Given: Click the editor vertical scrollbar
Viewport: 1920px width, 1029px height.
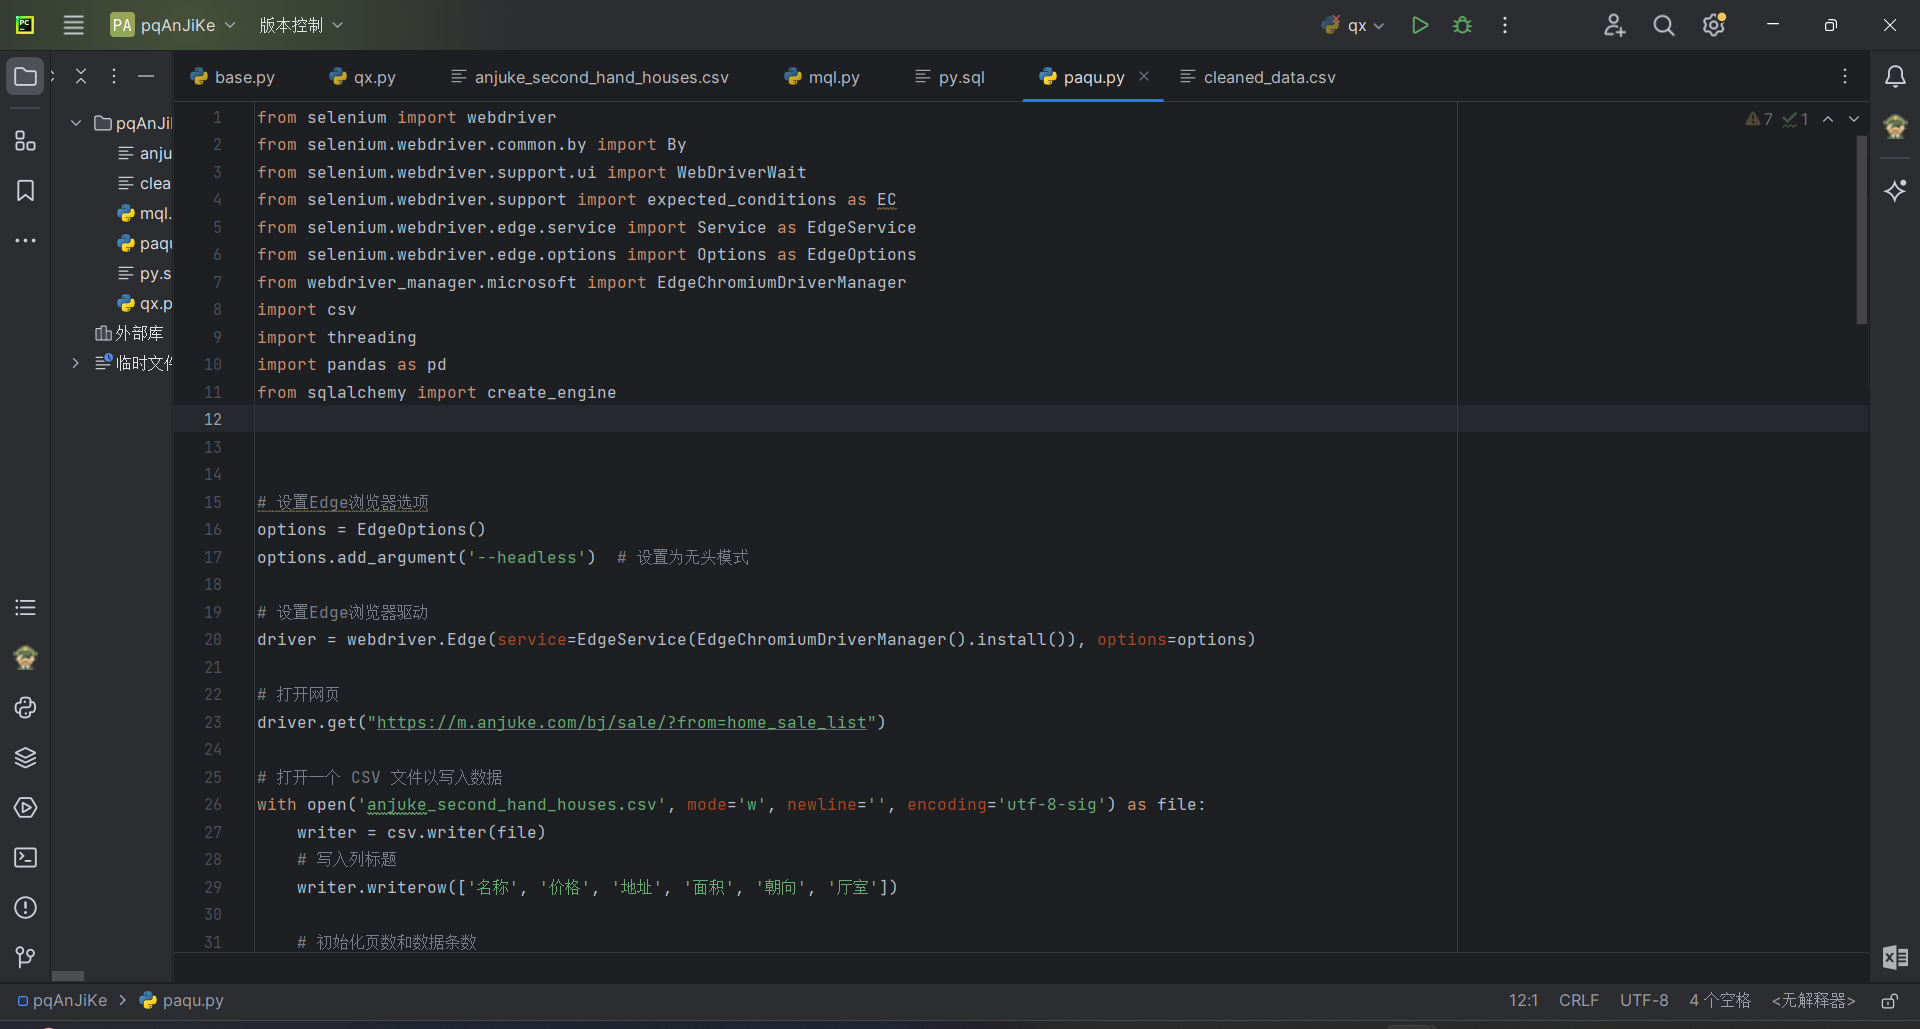Looking at the screenshot, I should click(x=1862, y=230).
